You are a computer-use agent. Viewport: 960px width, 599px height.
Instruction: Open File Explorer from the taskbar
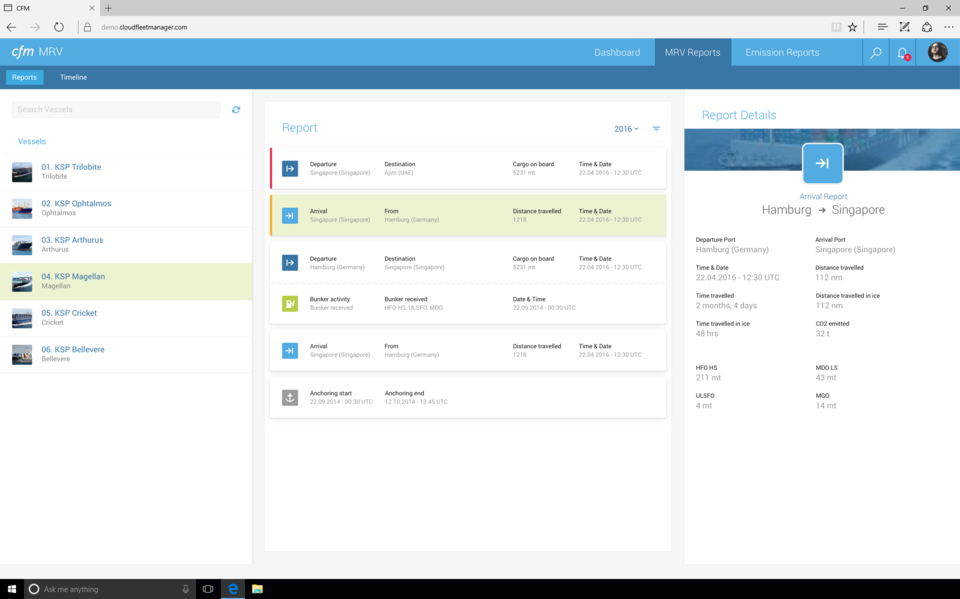[x=257, y=589]
